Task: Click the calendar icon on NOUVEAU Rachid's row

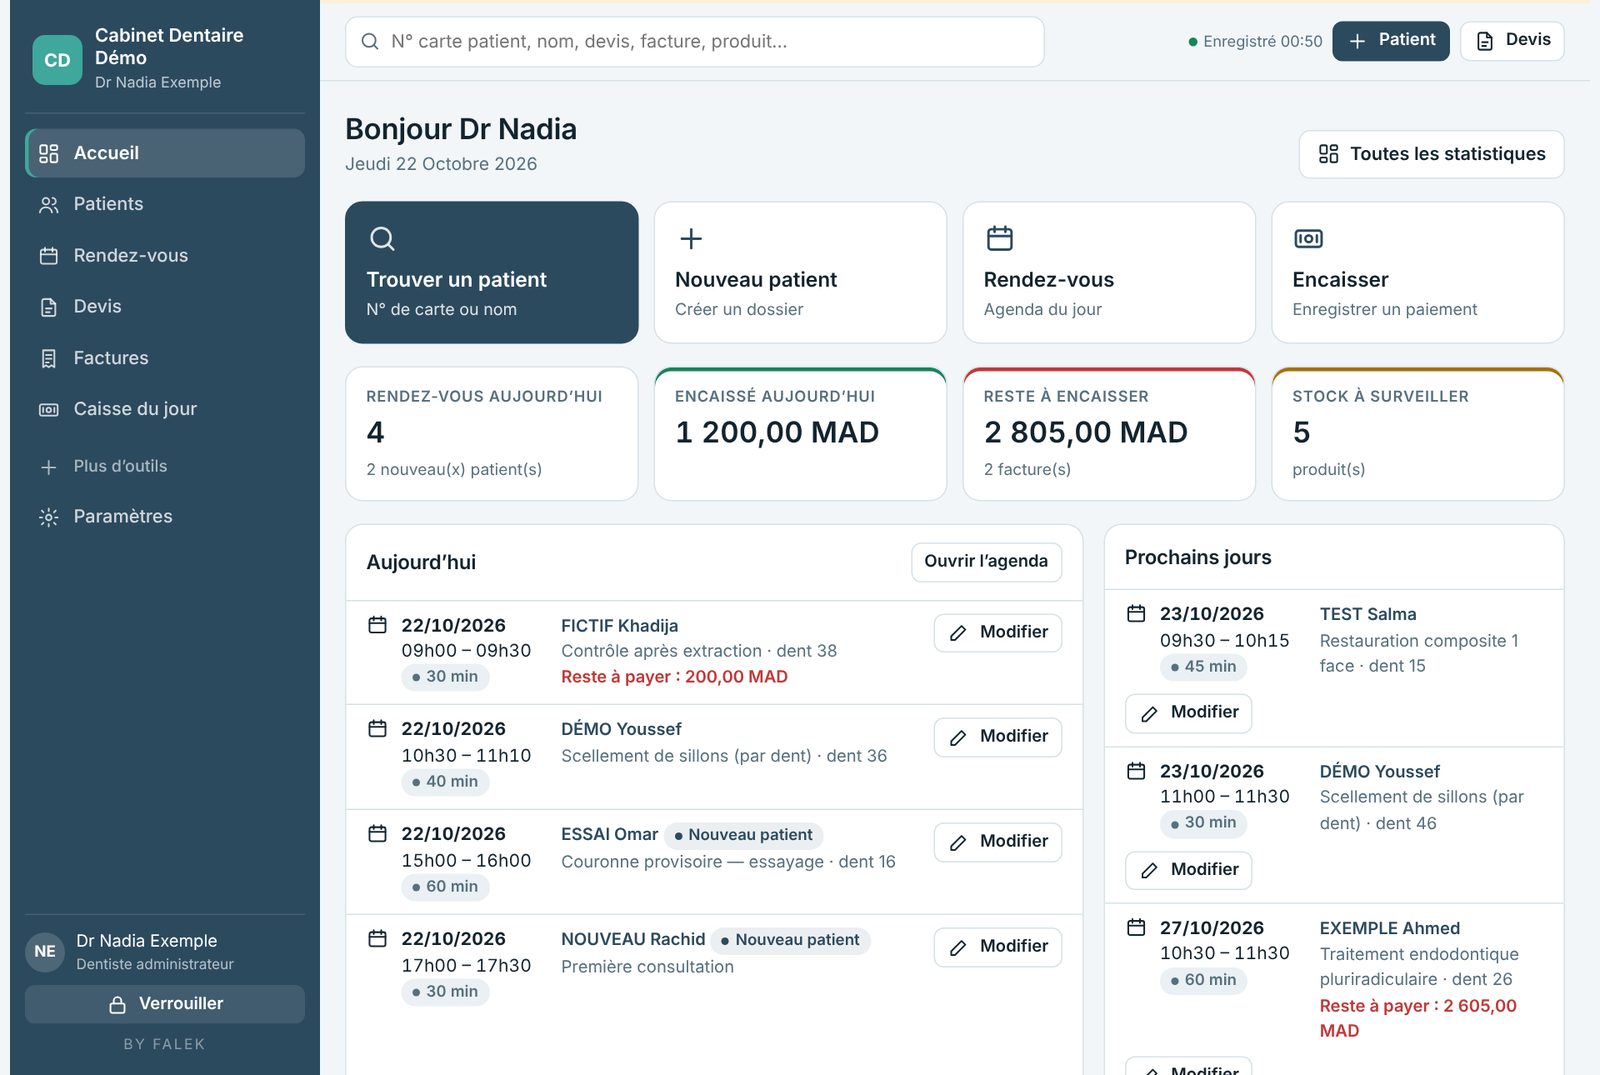Action: 377,938
